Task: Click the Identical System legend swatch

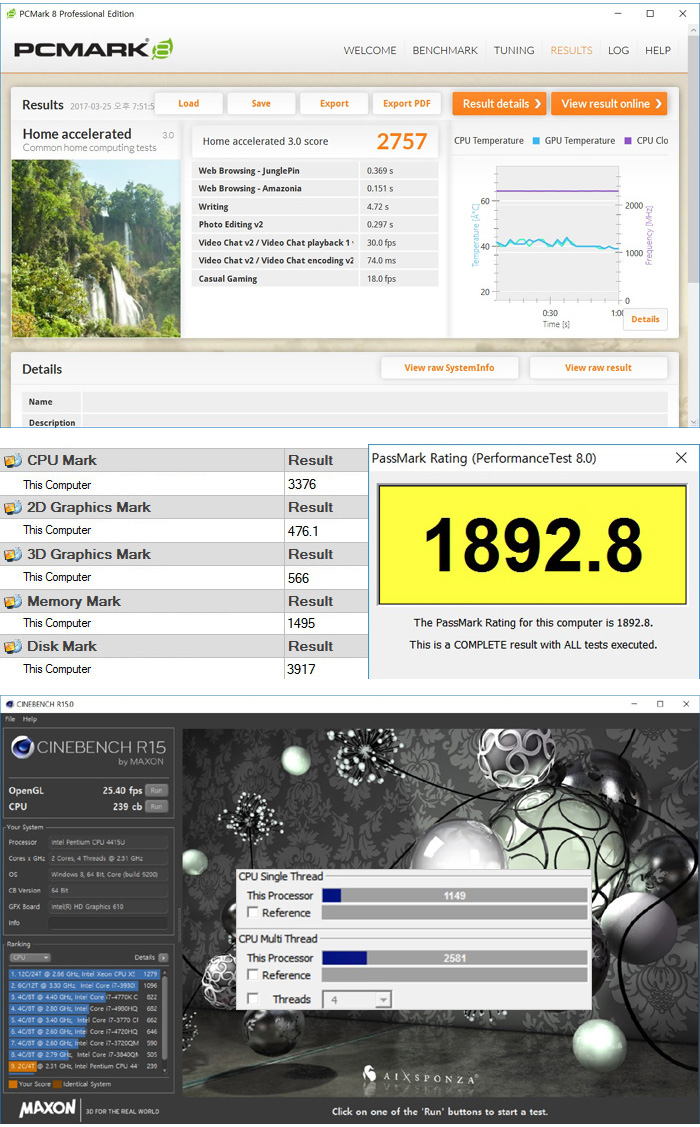Action: click(x=57, y=1084)
